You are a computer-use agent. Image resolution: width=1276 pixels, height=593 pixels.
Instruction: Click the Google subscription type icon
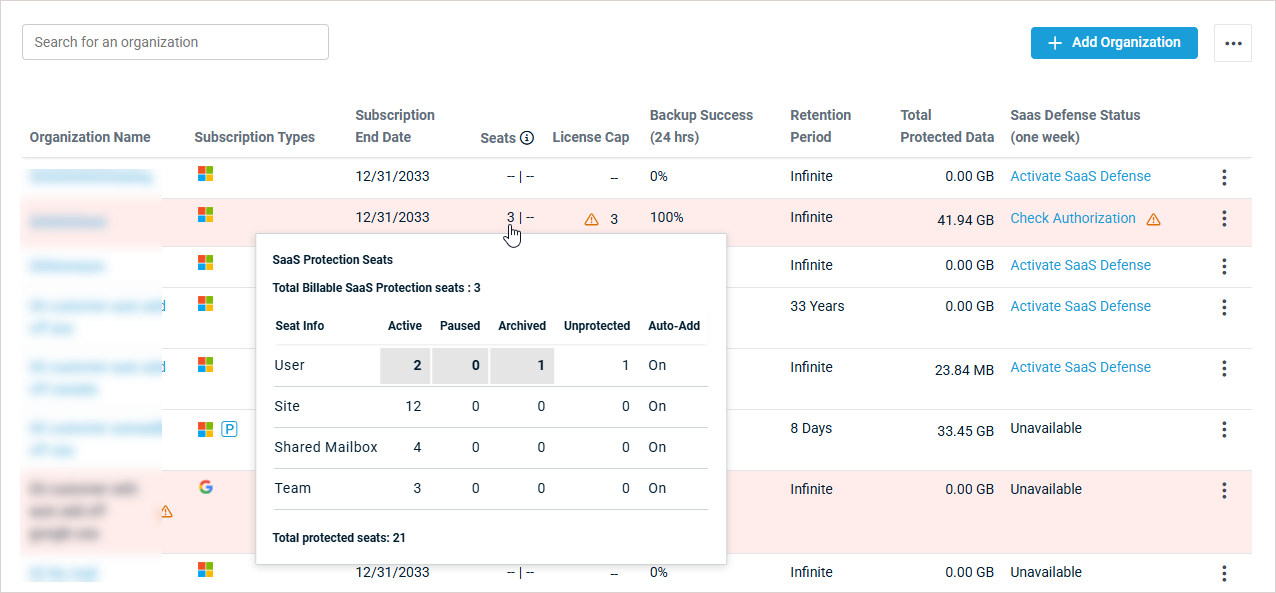(206, 487)
